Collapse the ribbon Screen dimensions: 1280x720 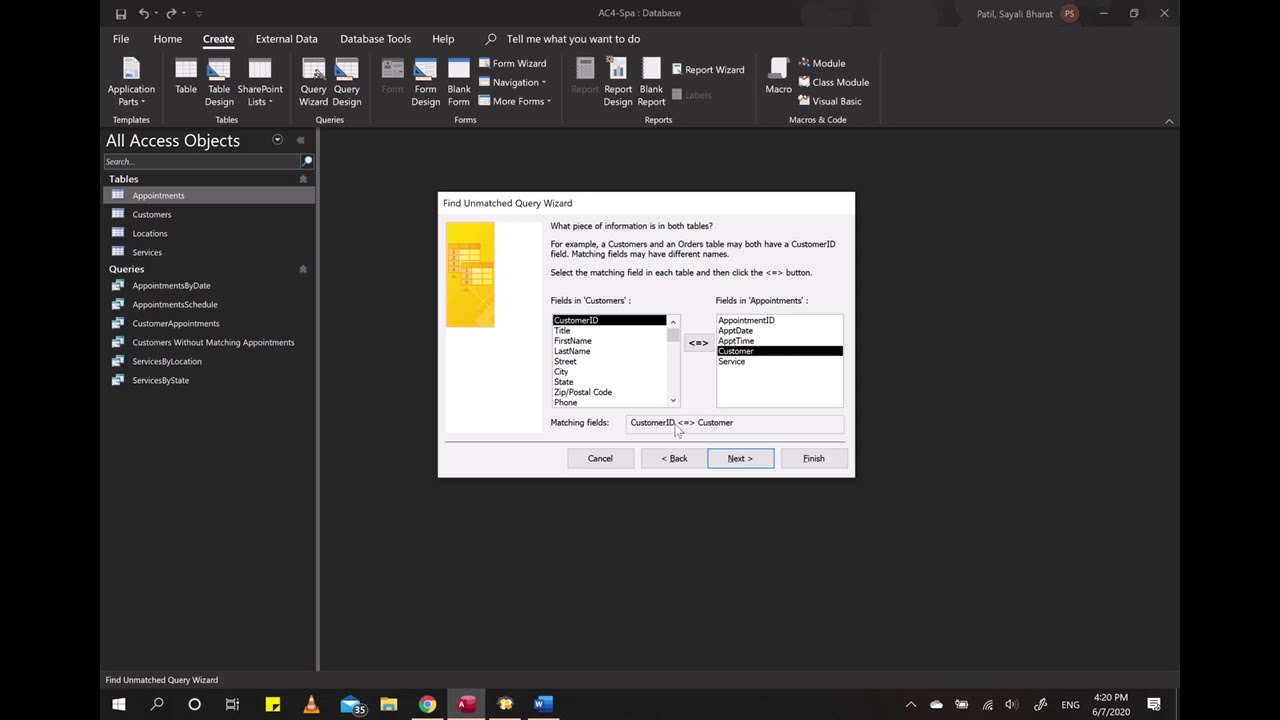click(1169, 121)
